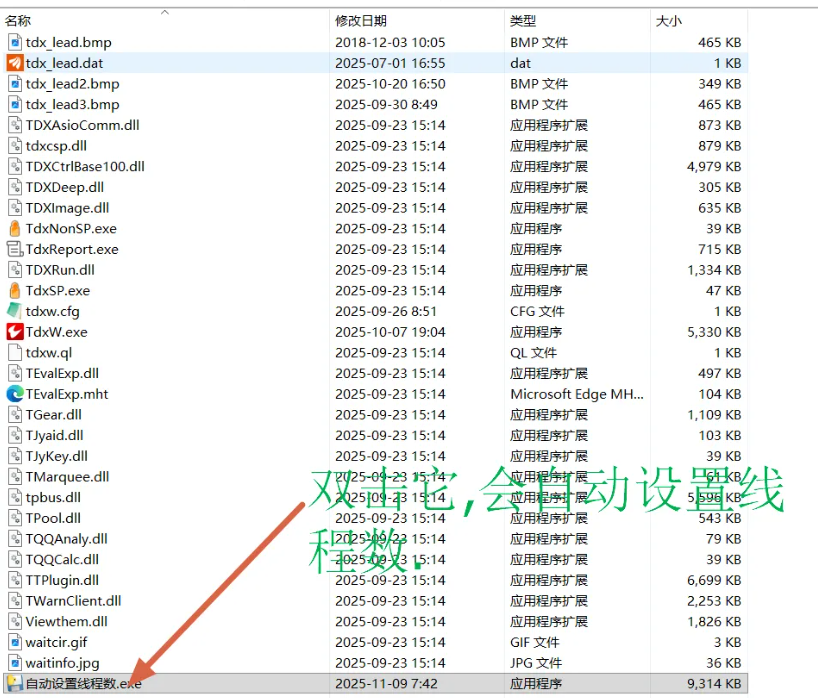Viewport: 818px width, 698px height.
Task: Sort files by the 大小 column
Action: pyautogui.click(x=670, y=18)
